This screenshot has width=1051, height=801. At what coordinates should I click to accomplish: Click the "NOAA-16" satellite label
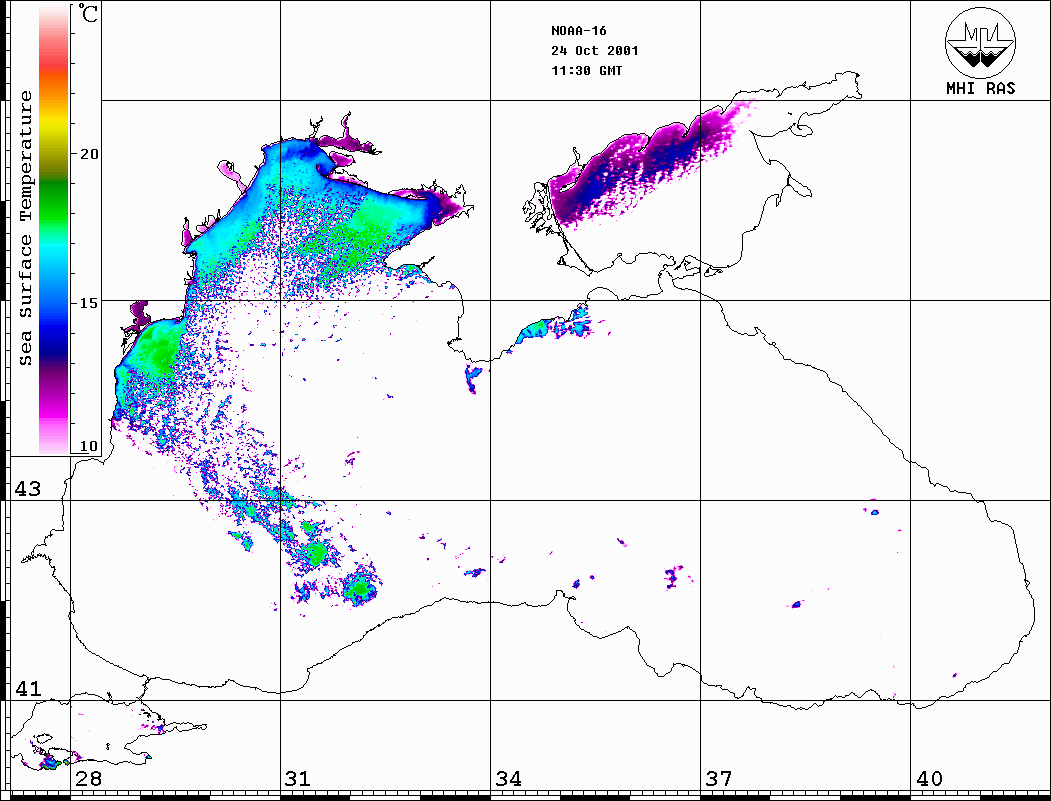pyautogui.click(x=578, y=31)
